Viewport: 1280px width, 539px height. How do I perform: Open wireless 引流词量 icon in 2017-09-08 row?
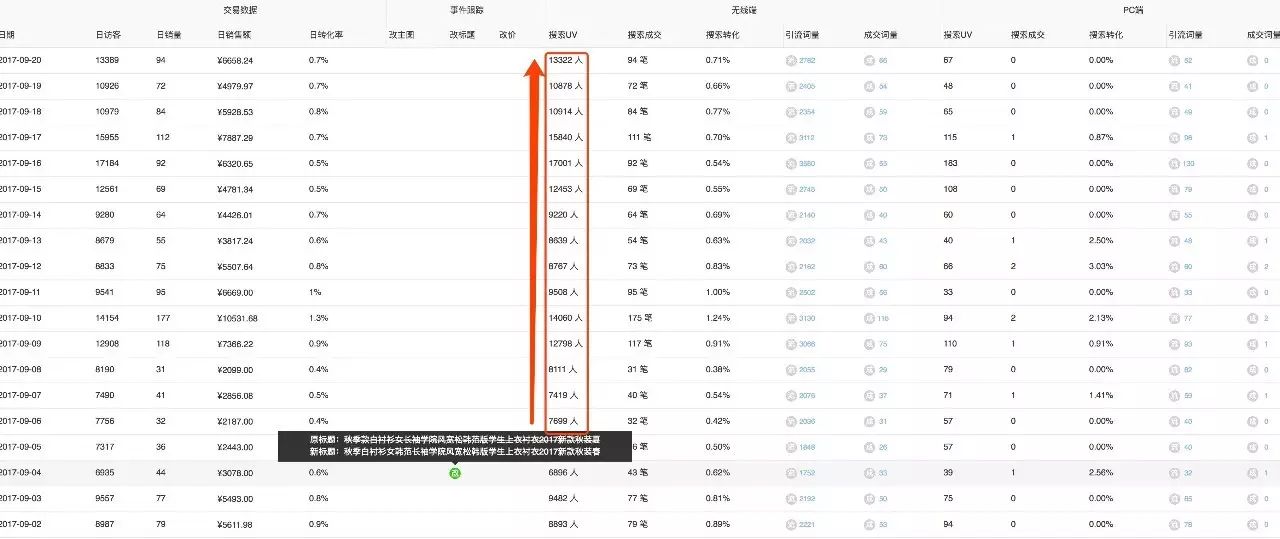tap(791, 370)
